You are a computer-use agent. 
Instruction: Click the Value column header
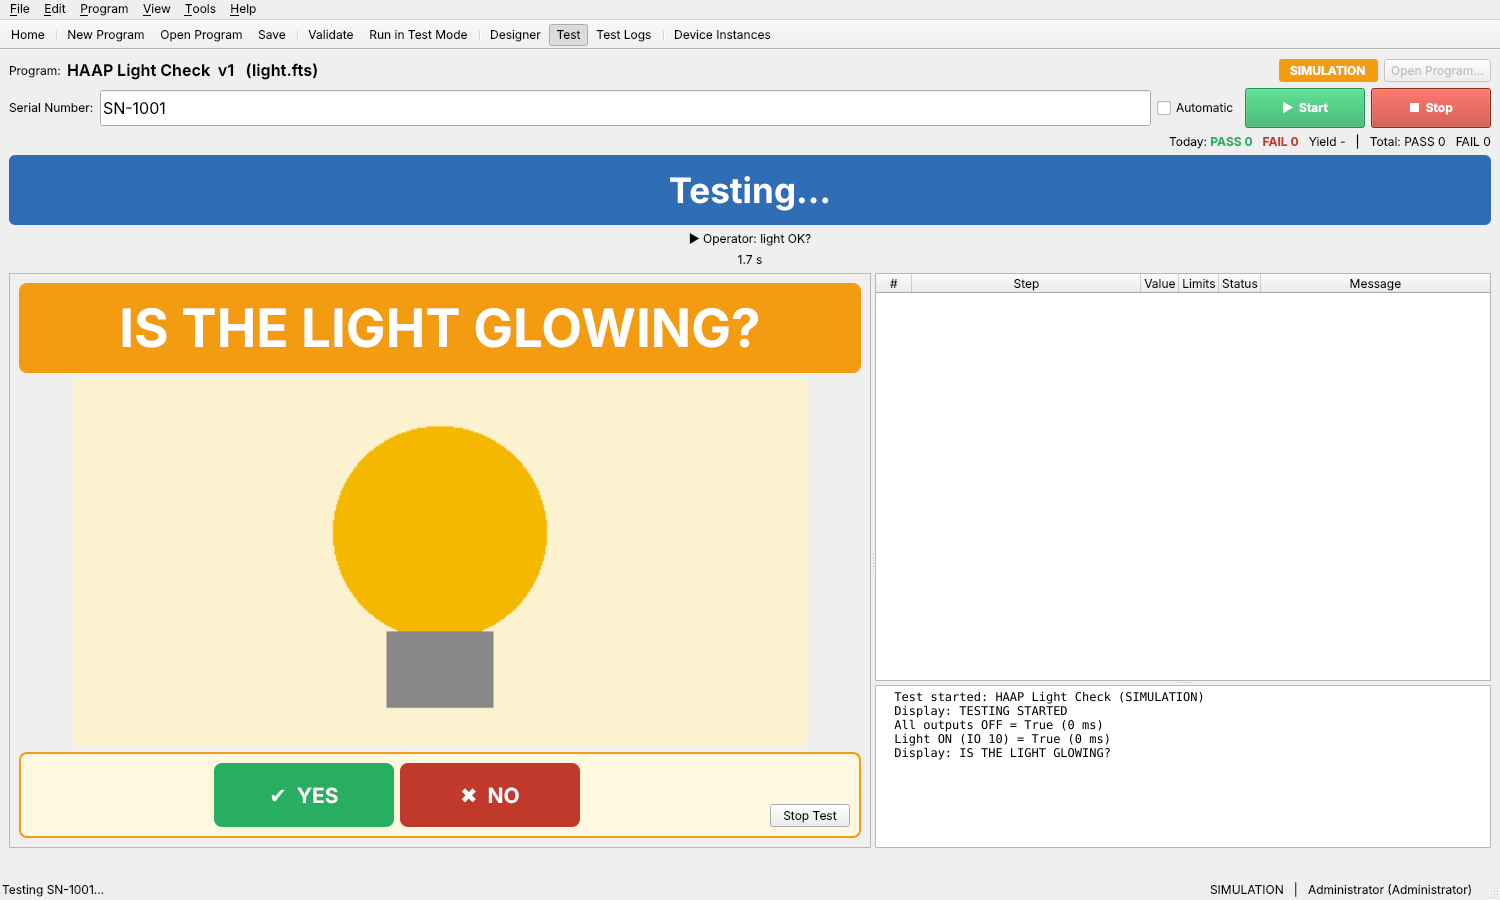pos(1160,284)
